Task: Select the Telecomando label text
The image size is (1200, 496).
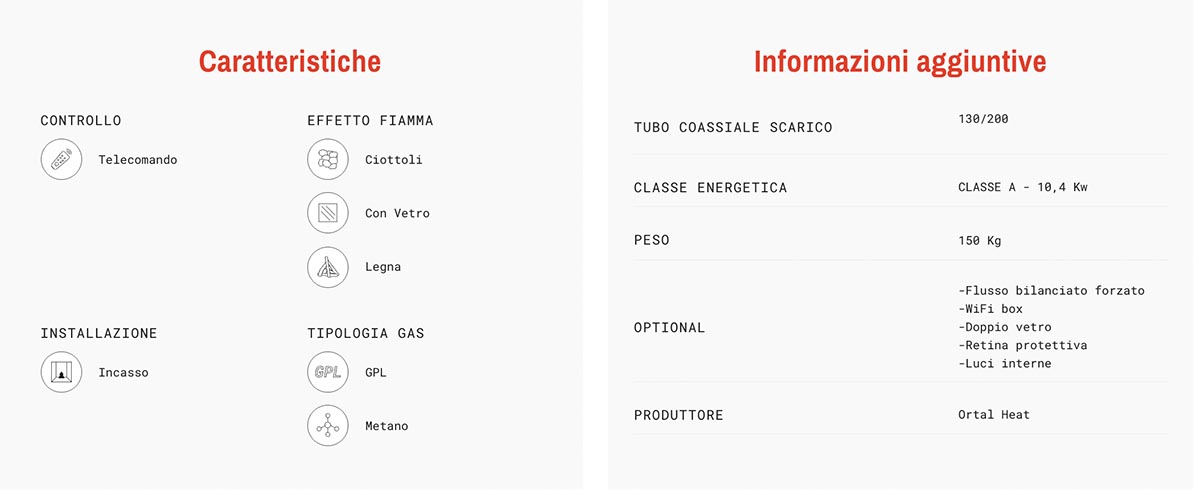Action: click(138, 160)
